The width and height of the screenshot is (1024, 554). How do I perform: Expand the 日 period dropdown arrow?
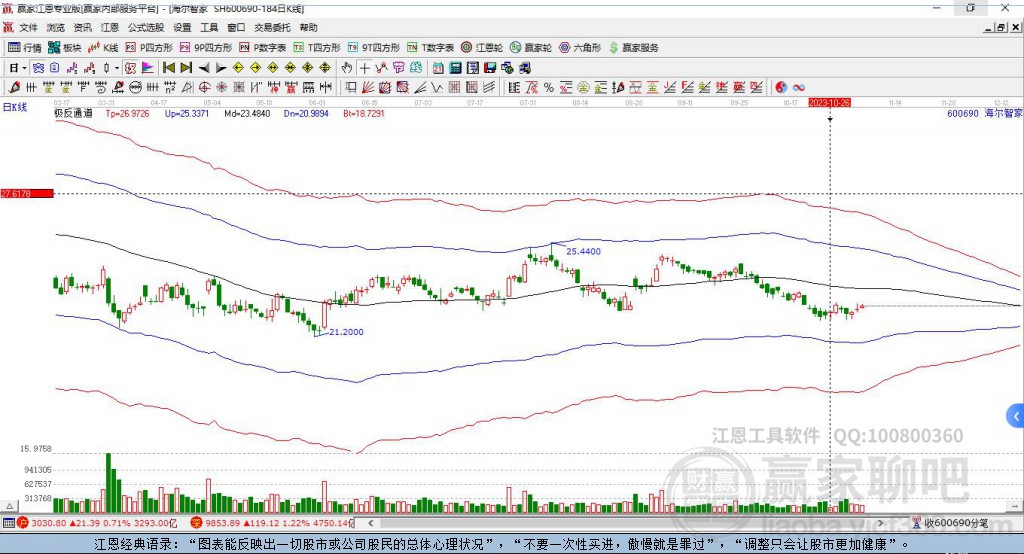pos(24,68)
